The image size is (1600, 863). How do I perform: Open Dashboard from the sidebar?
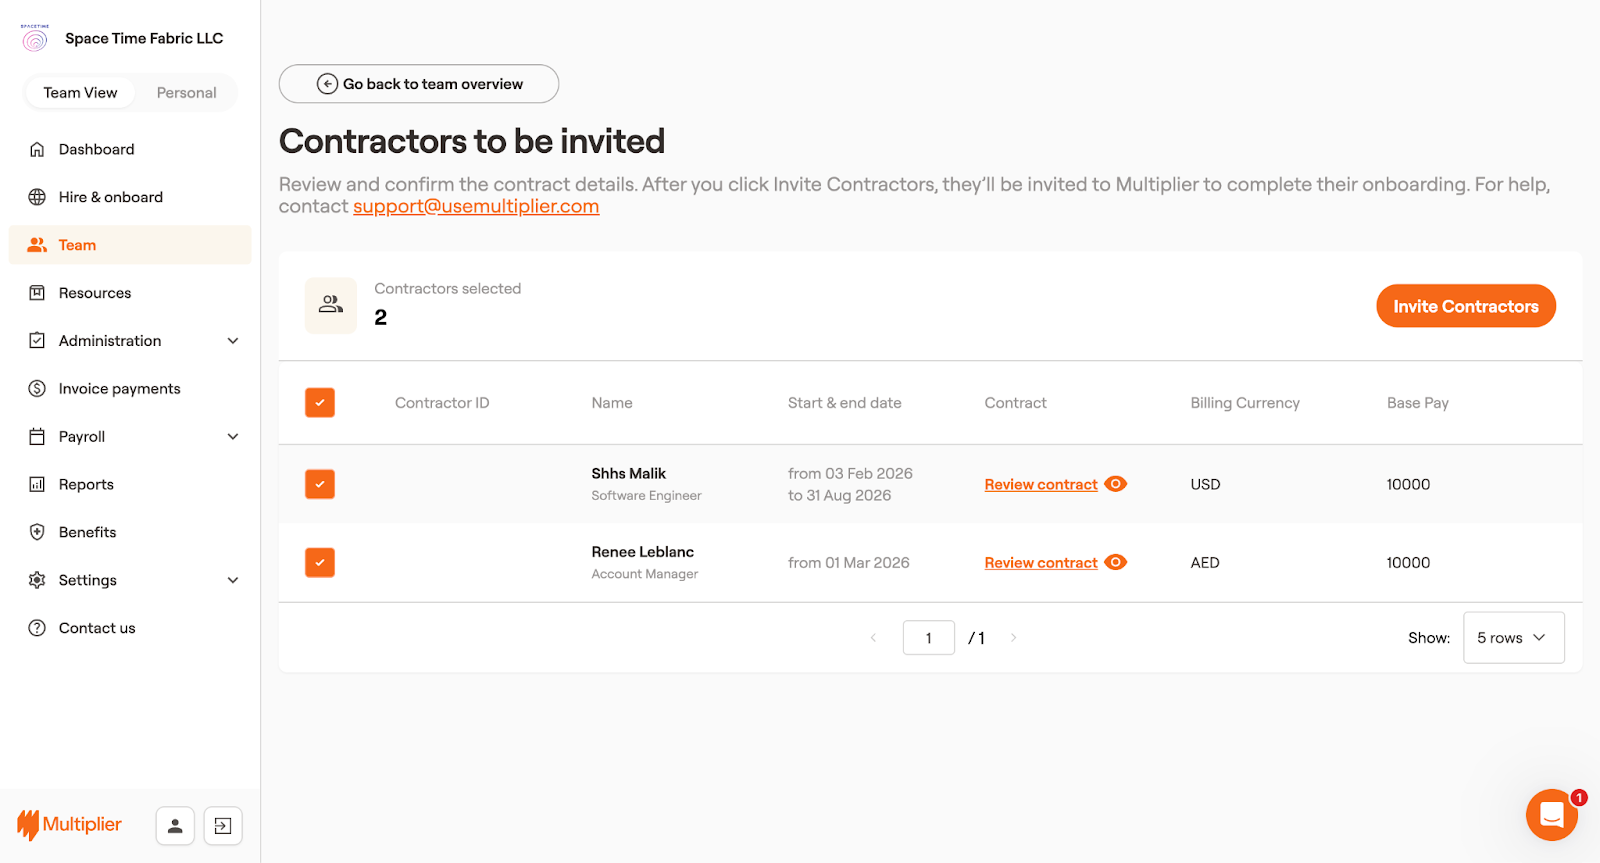tap(96, 149)
